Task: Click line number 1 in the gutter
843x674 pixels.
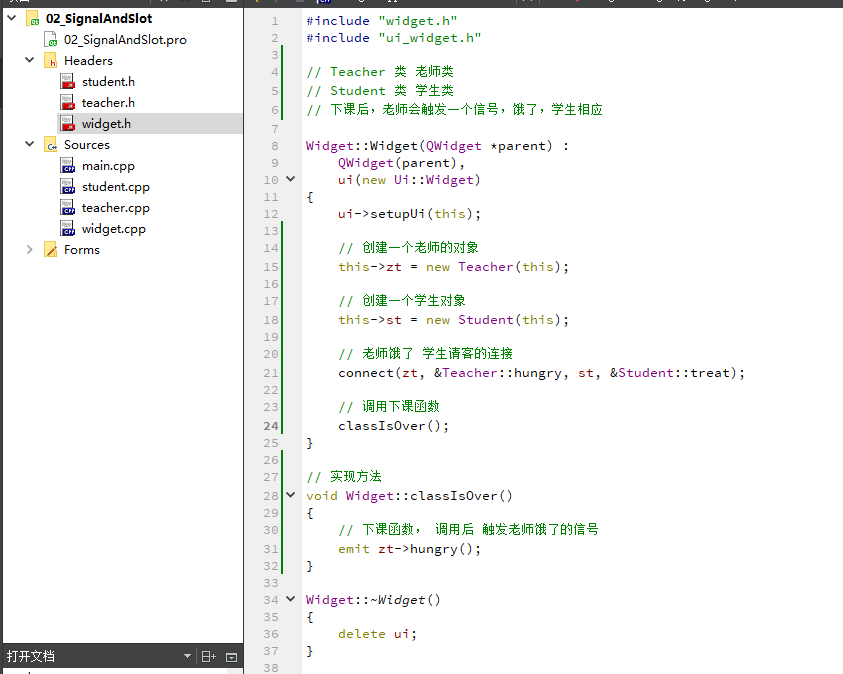Action: coord(275,21)
